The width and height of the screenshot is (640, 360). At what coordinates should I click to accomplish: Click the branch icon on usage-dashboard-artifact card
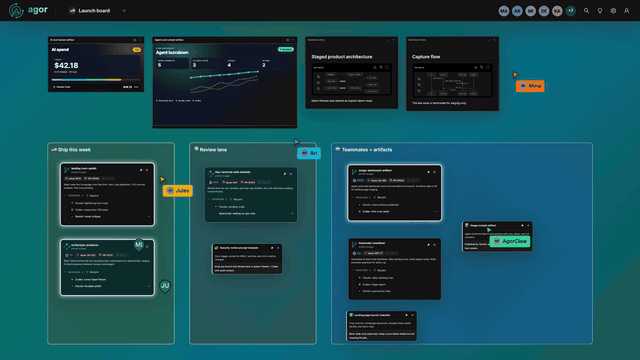[354, 171]
